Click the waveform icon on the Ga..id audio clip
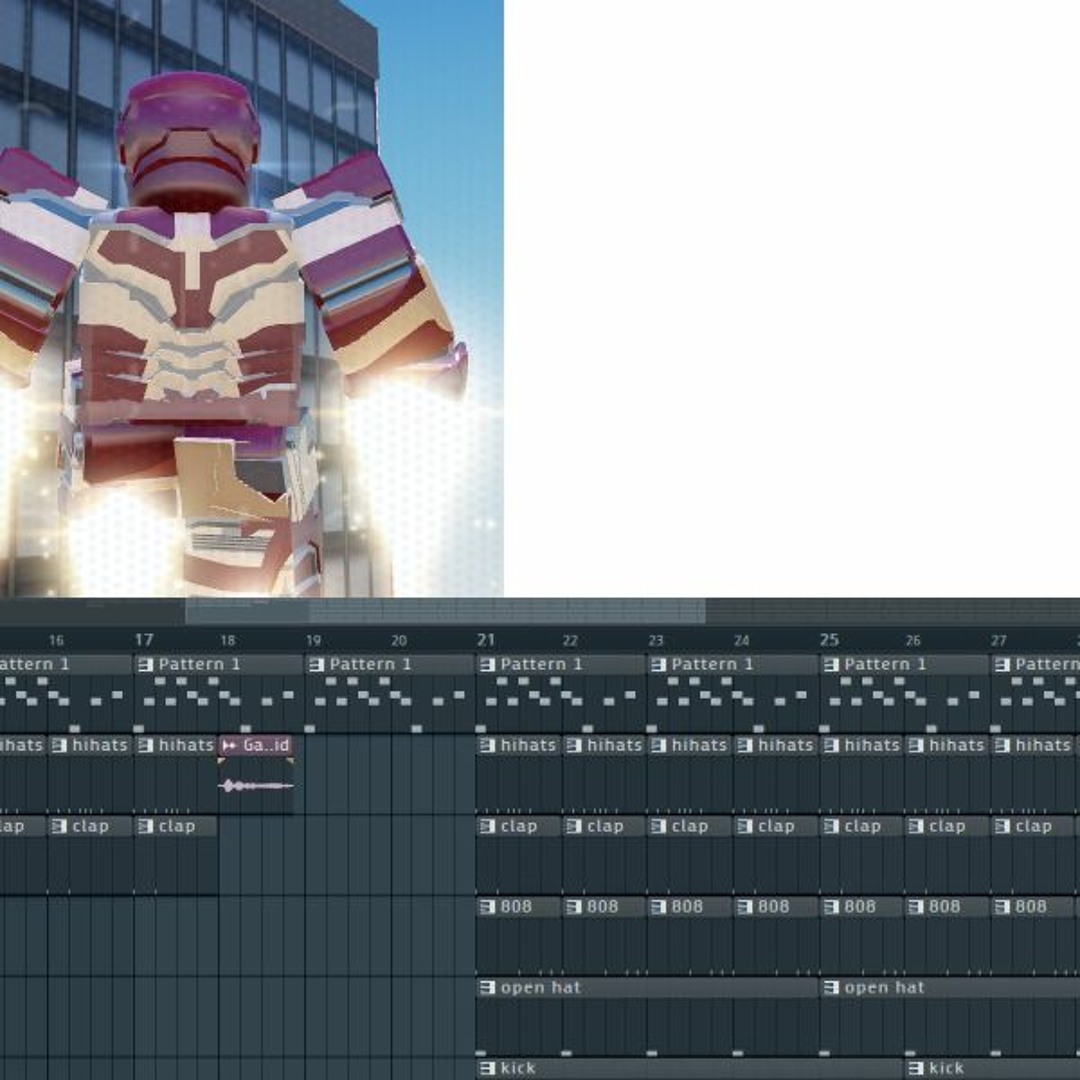 tap(230, 745)
